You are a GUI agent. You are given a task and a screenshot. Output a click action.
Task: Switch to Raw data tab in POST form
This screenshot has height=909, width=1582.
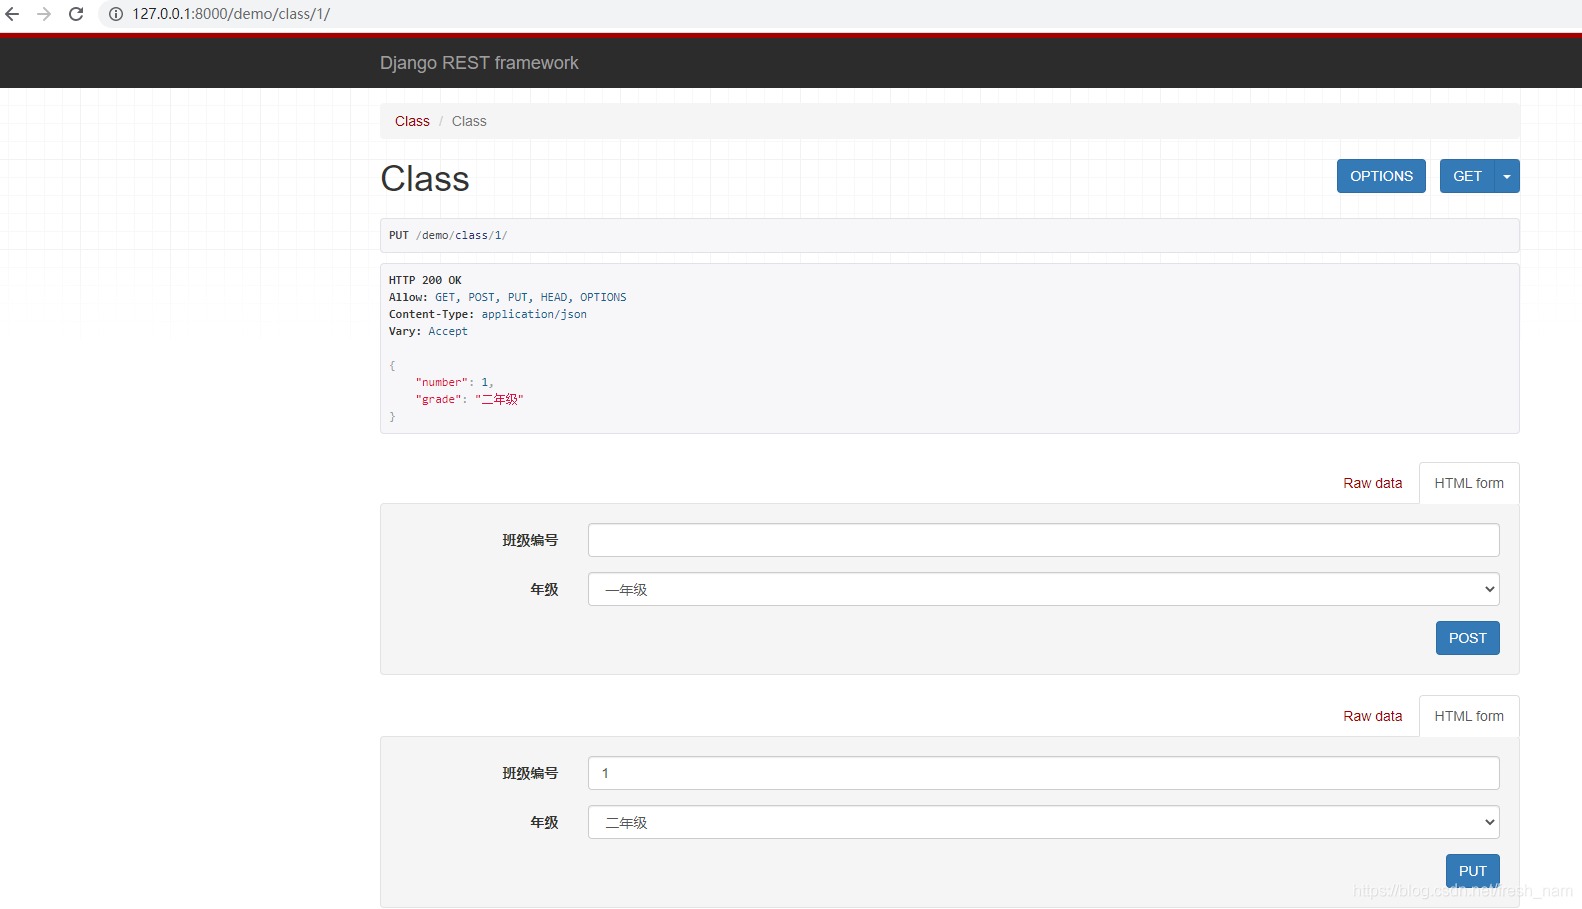coord(1372,483)
